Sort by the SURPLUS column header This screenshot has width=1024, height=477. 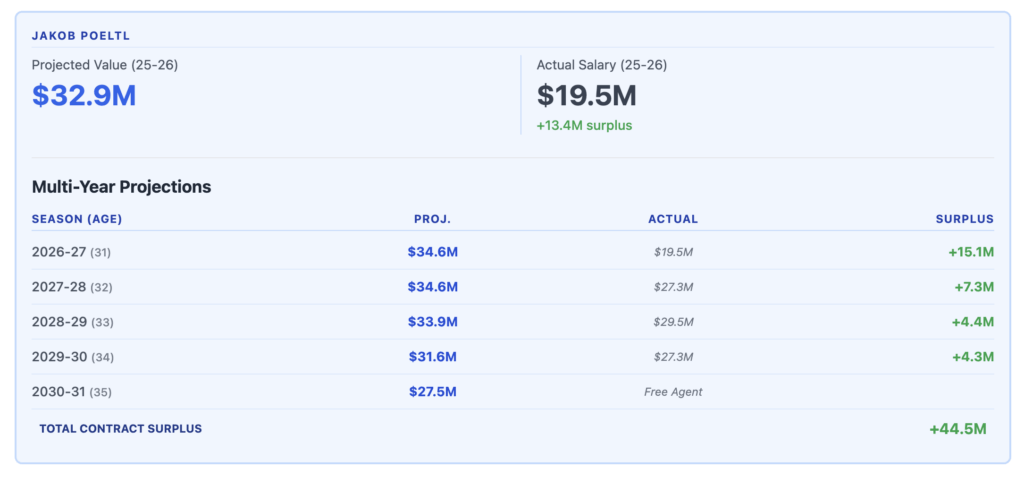point(964,219)
